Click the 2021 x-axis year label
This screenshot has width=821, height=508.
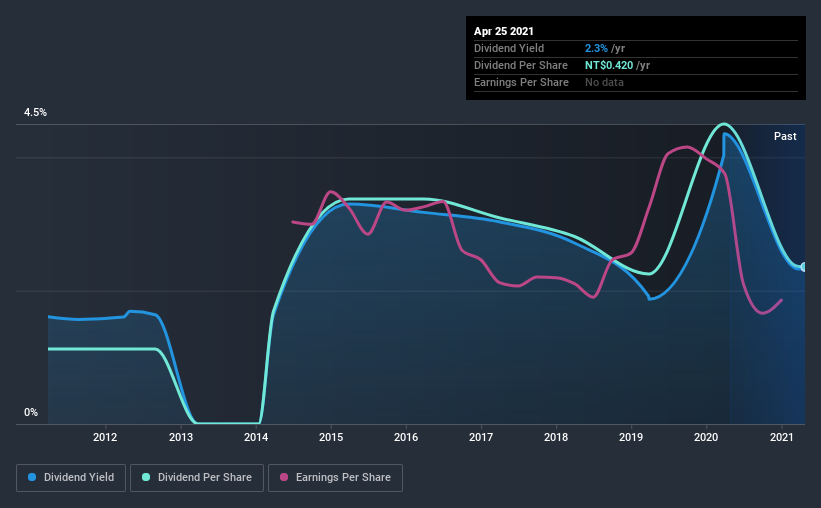pos(782,437)
